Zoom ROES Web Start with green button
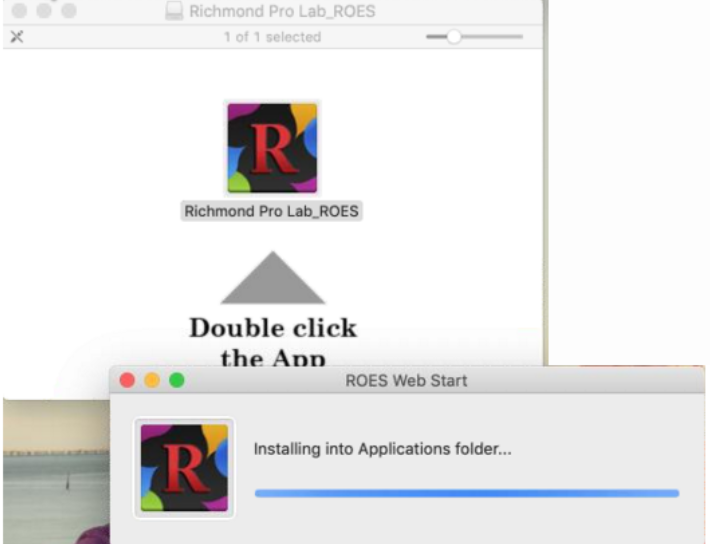The height and width of the screenshot is (544, 710). click(177, 381)
